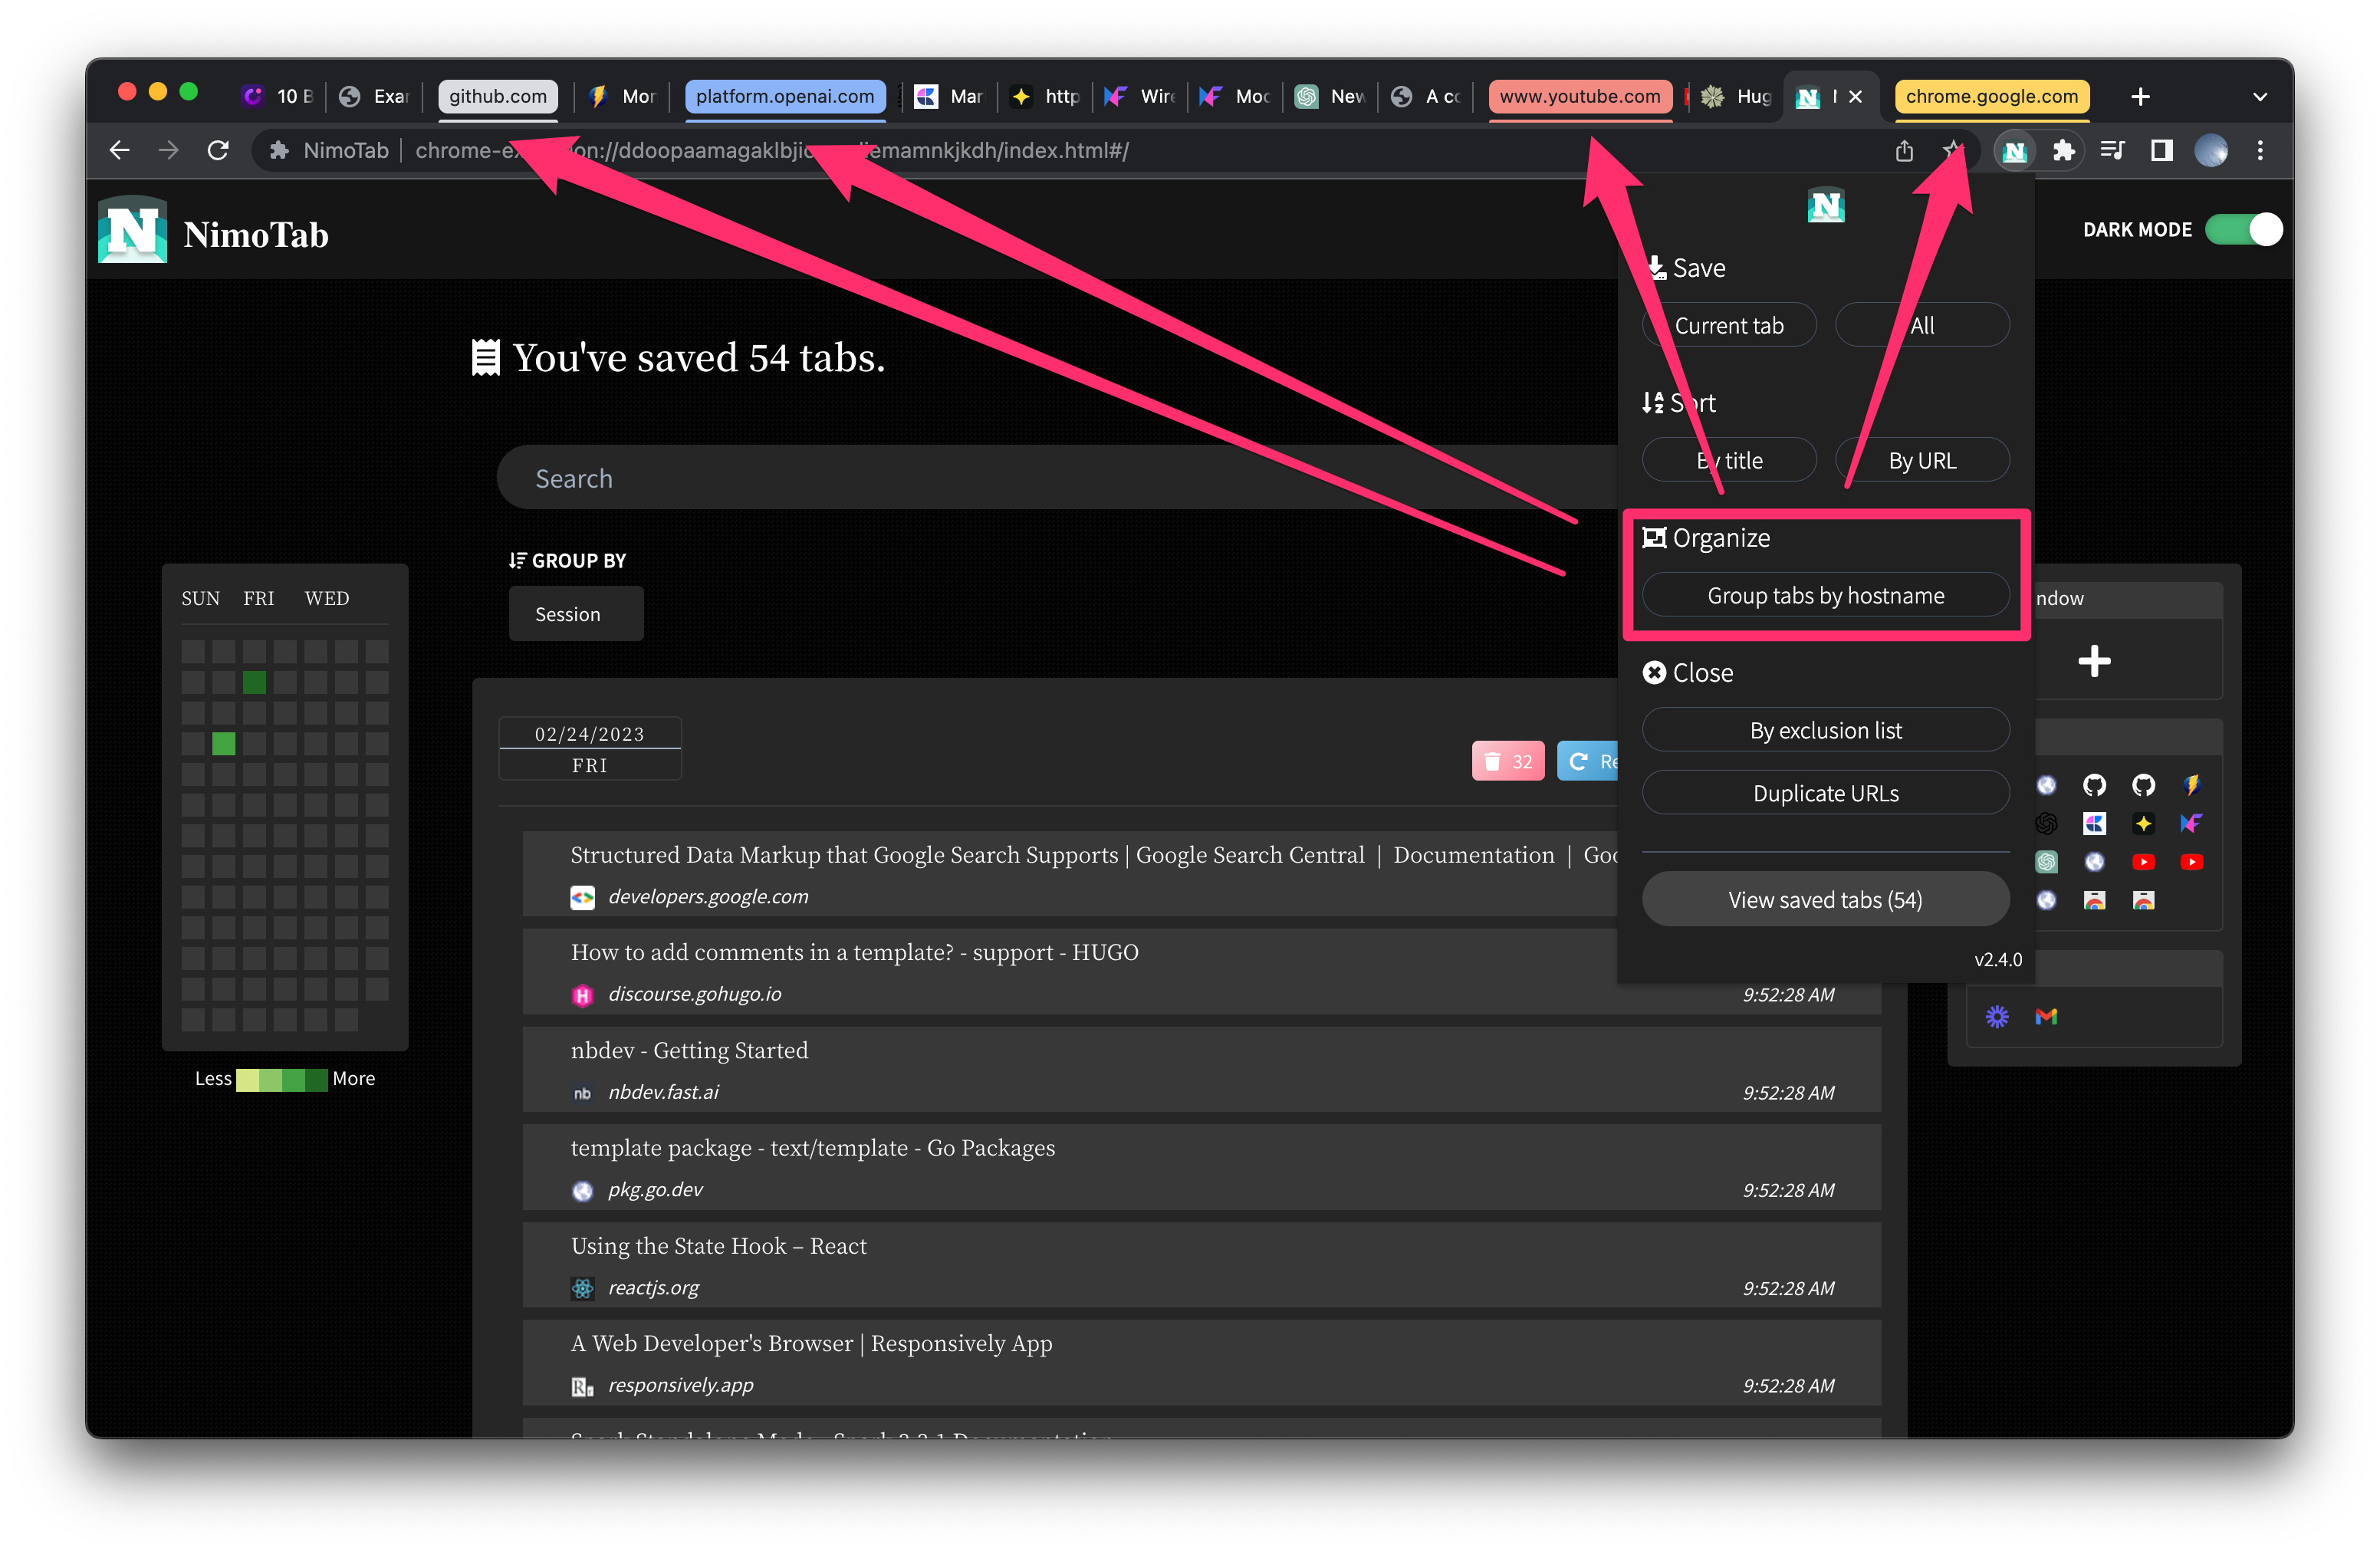Click the blue-pink KF favicon in window panel
This screenshot has width=2380, height=1552.
coord(2191,824)
